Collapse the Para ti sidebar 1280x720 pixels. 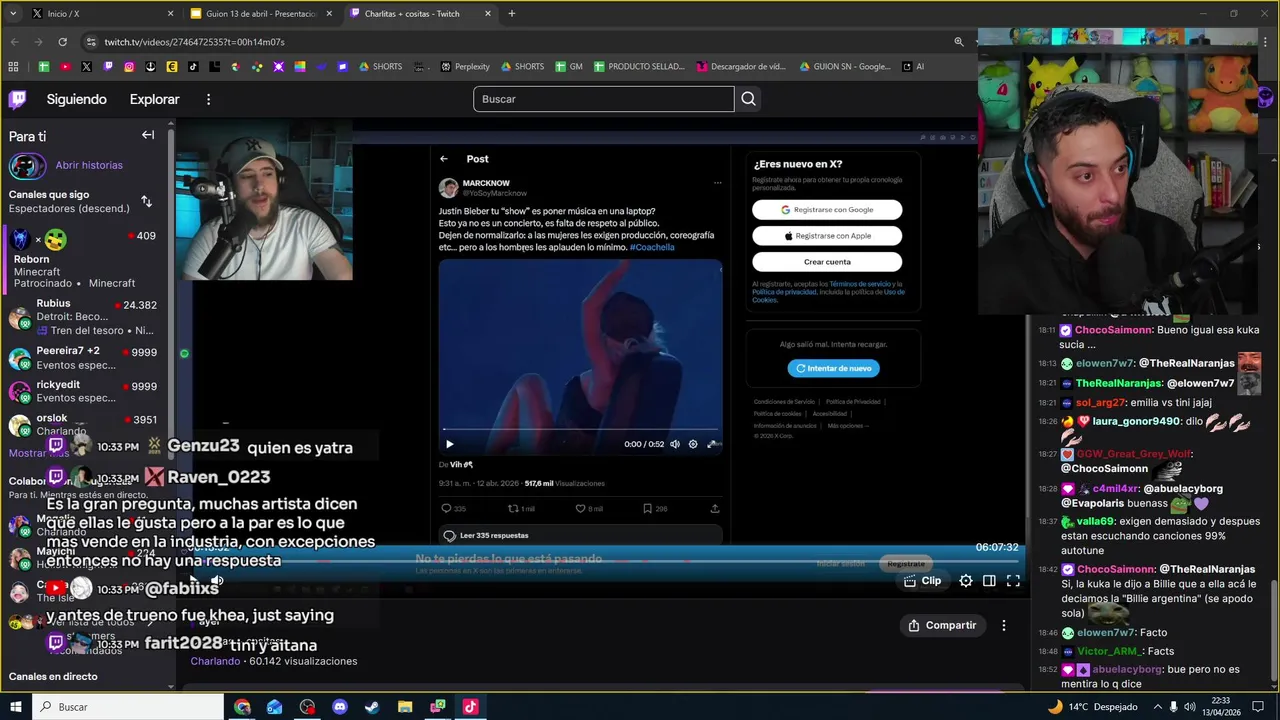tap(148, 135)
